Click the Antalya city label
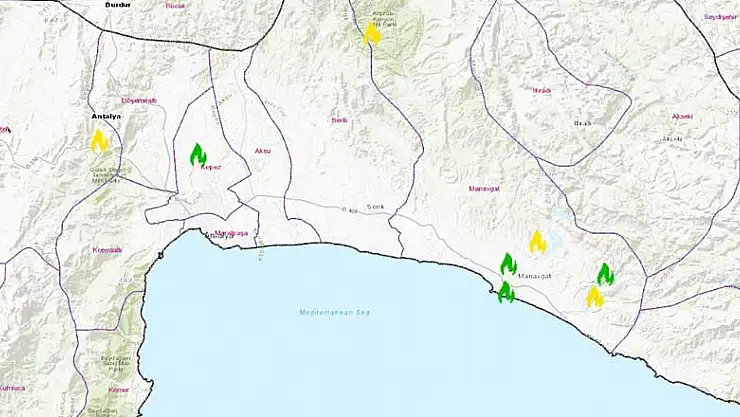Viewport: 740px width, 417px height. pos(105,117)
